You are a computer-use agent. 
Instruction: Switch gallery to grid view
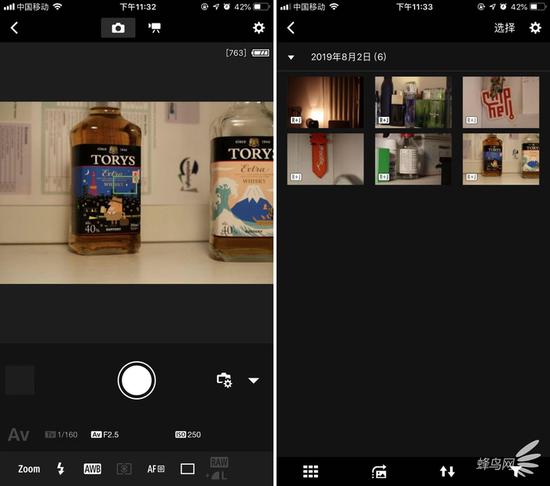tap(310, 472)
